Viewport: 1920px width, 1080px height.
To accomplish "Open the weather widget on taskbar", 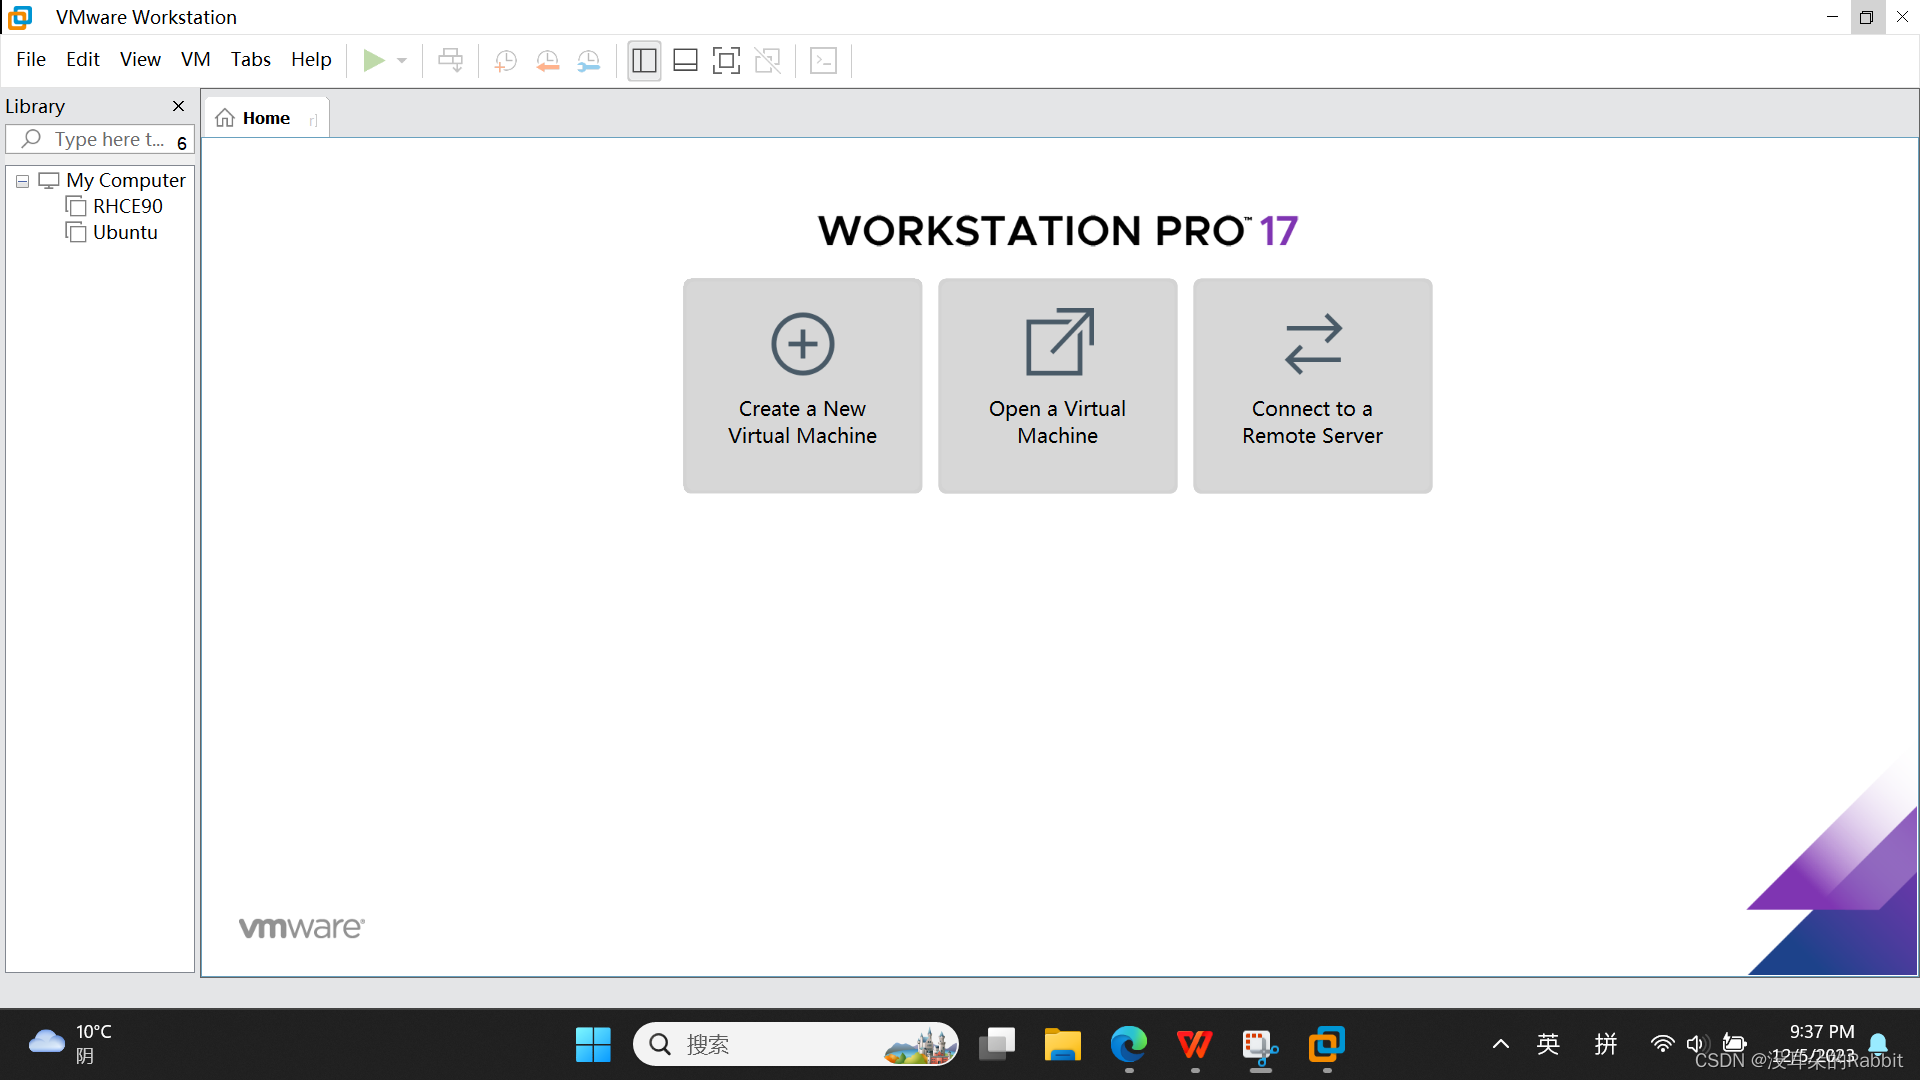I will point(70,1044).
